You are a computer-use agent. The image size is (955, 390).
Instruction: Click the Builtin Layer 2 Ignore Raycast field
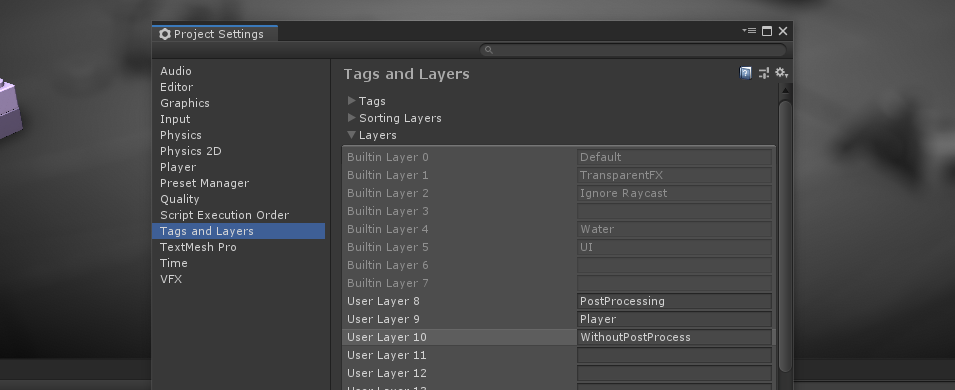[x=674, y=193]
